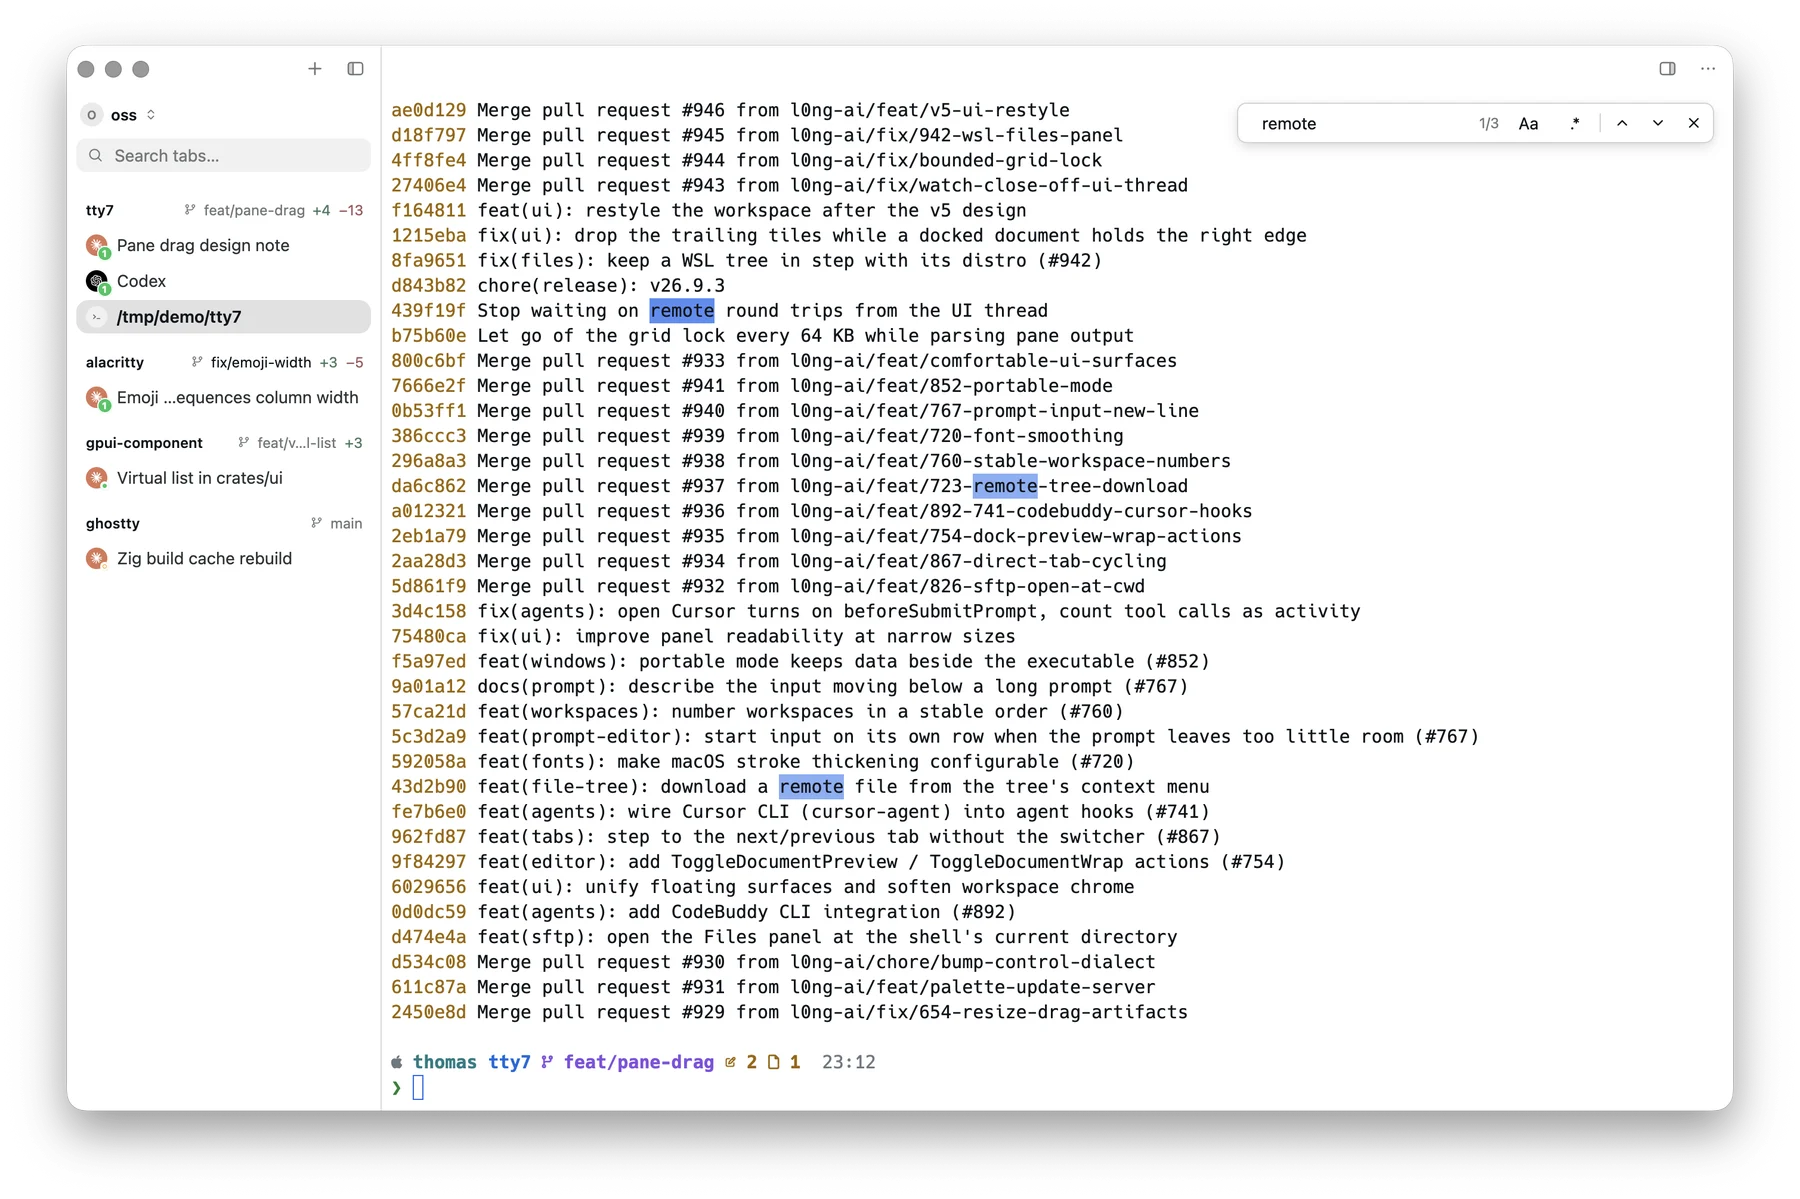Click the tty7 project group header
Viewport: 1800px width, 1199px height.
coord(100,210)
